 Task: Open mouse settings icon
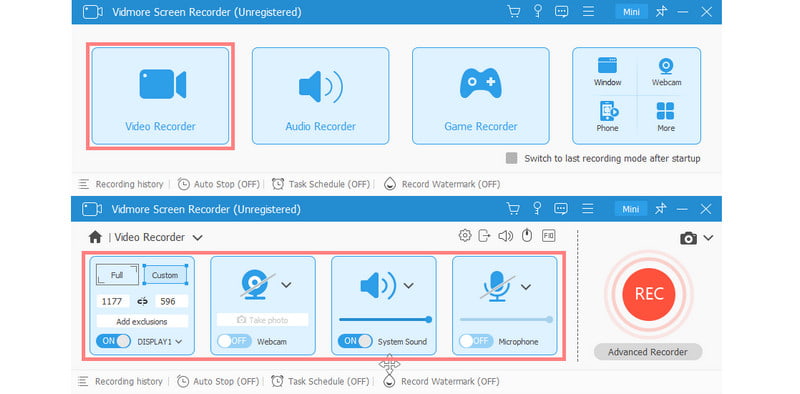tap(527, 235)
